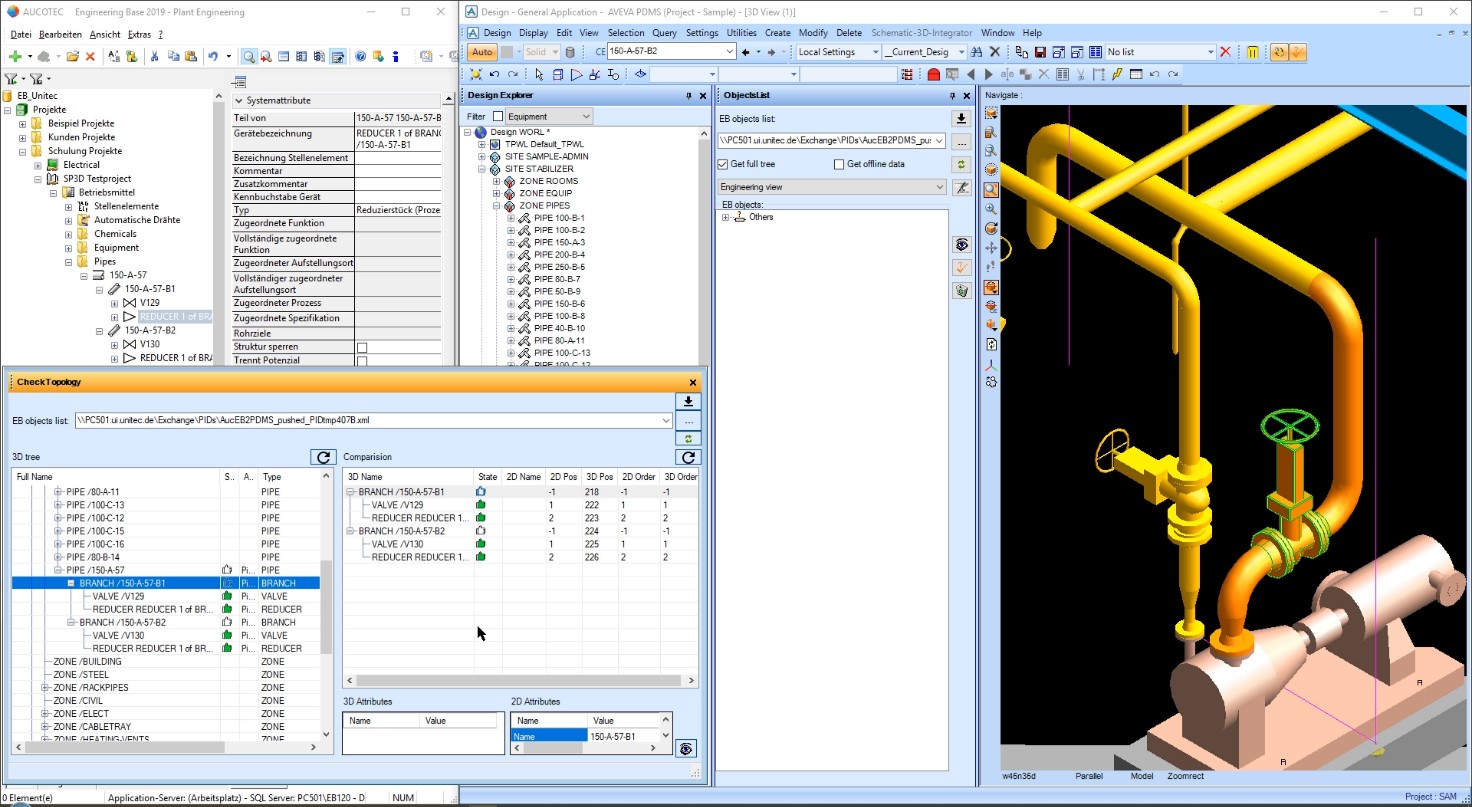Click the green plus add icon
The image size is (1472, 807).
(15, 57)
